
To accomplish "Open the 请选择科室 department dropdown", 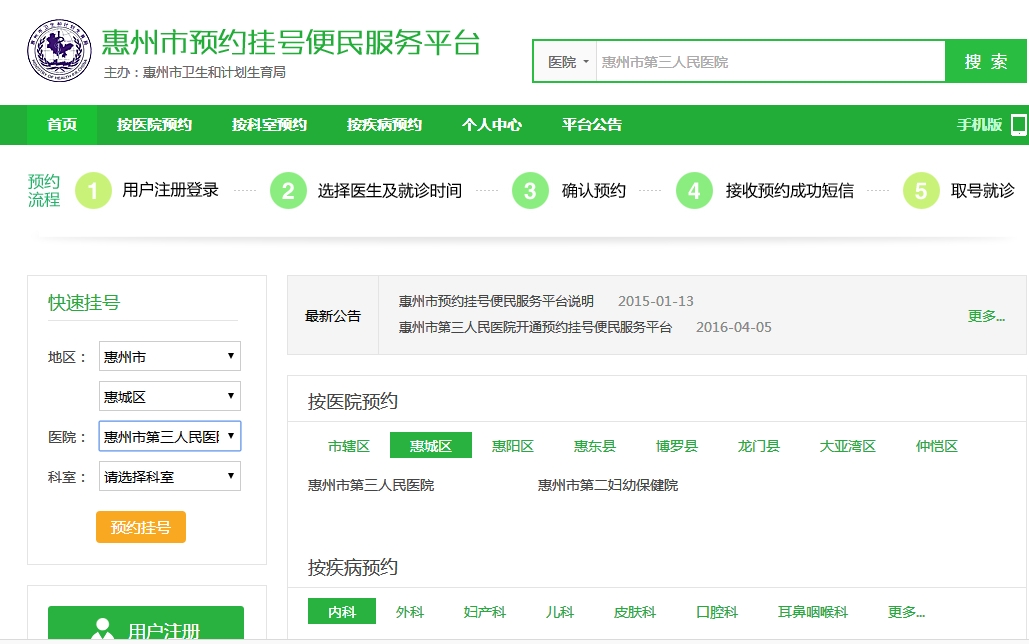I will click(169, 477).
